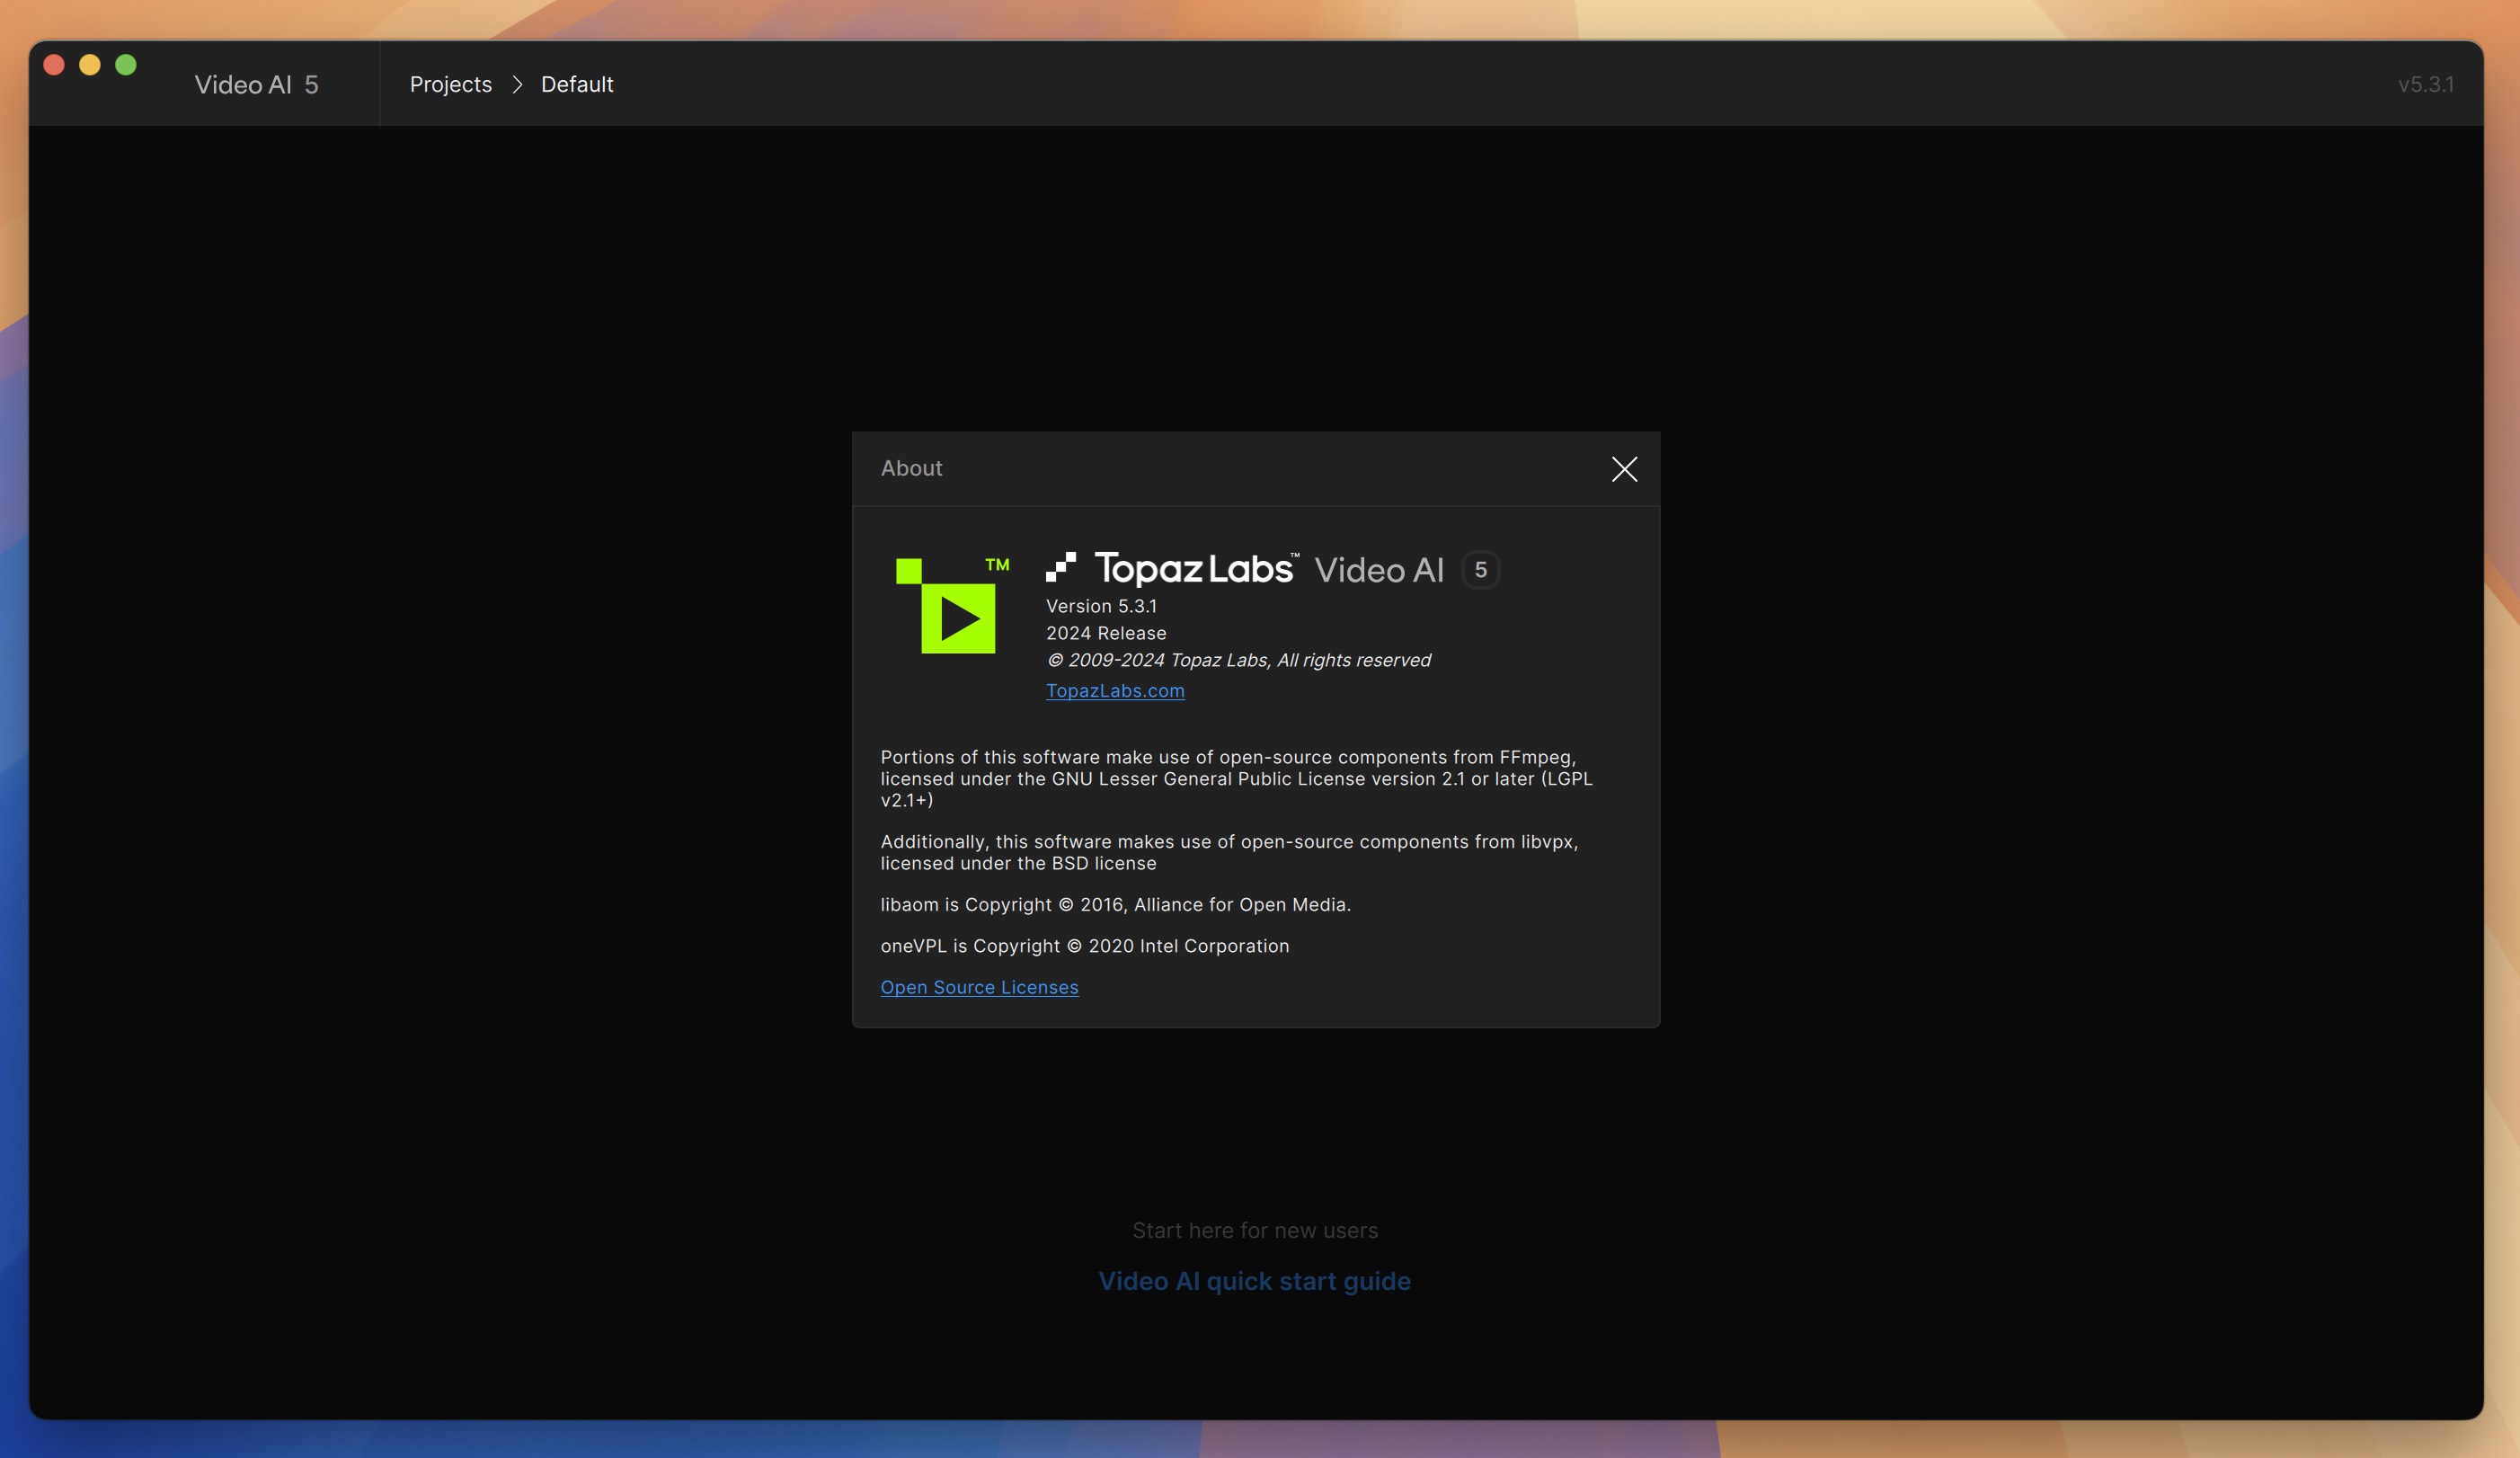Click the libaom copyright line
This screenshot has width=2520, height=1458.
(x=1115, y=904)
